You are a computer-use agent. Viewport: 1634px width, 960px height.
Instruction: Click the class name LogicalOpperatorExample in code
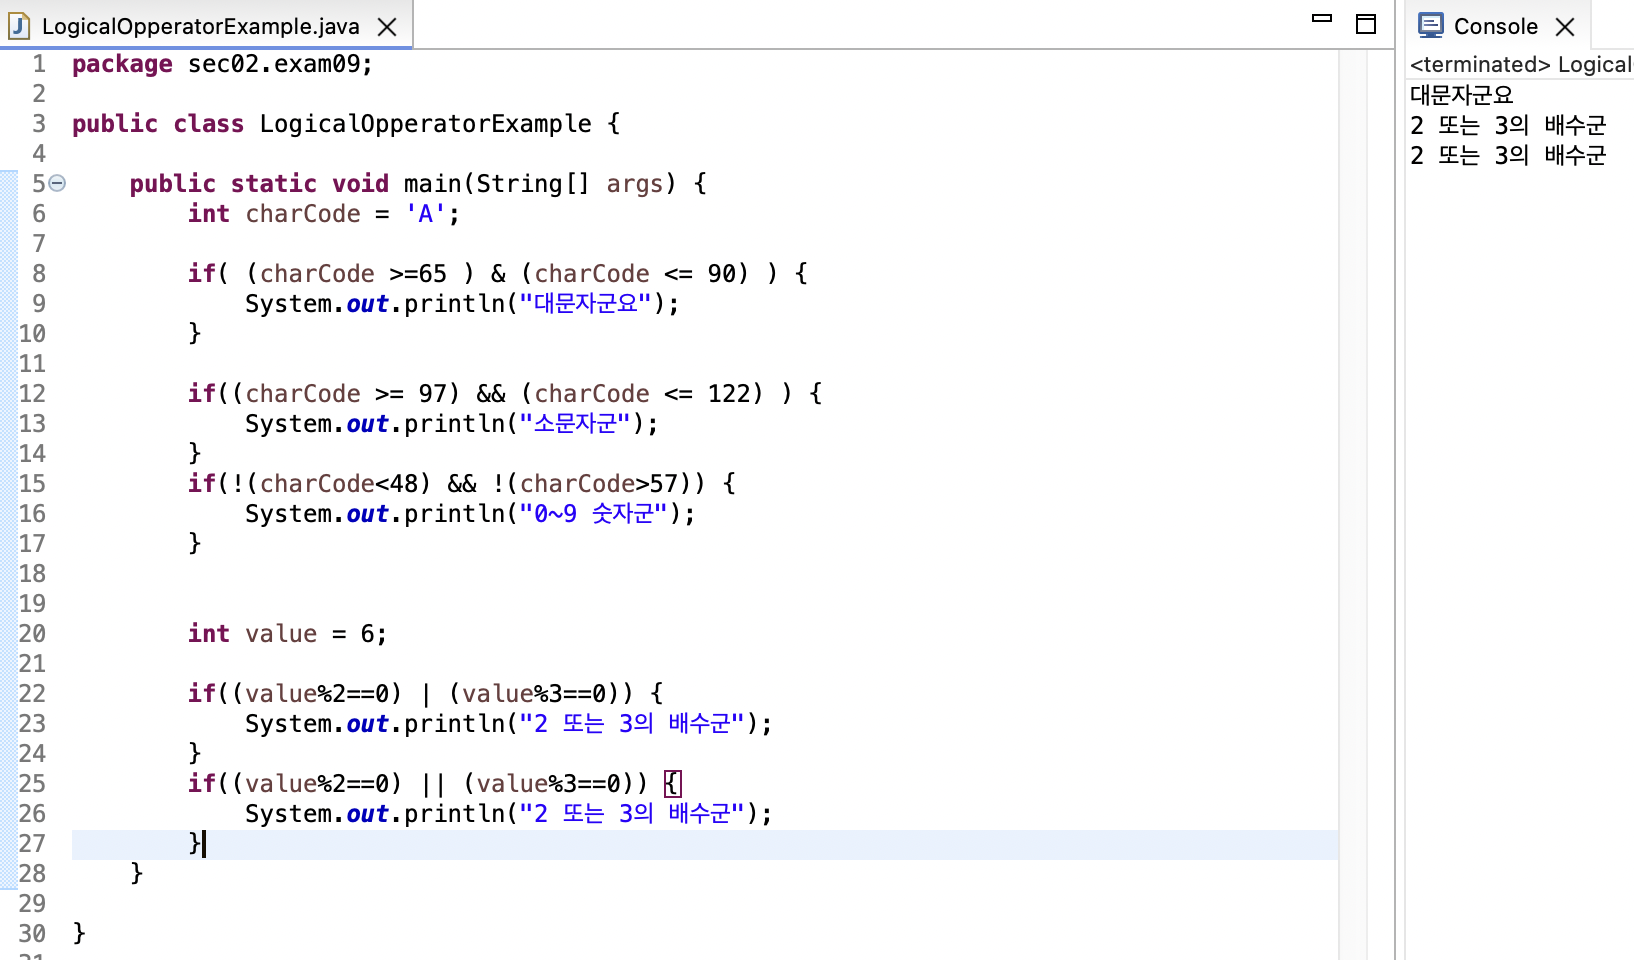[425, 124]
